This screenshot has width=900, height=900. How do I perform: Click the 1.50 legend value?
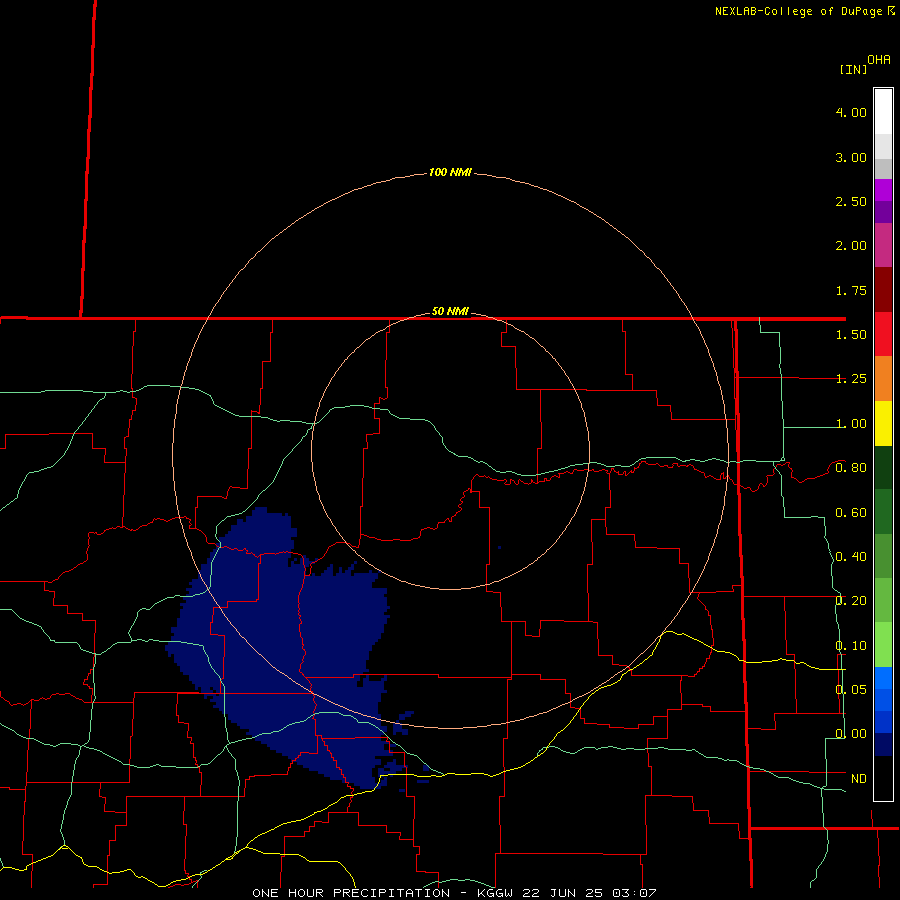click(851, 335)
